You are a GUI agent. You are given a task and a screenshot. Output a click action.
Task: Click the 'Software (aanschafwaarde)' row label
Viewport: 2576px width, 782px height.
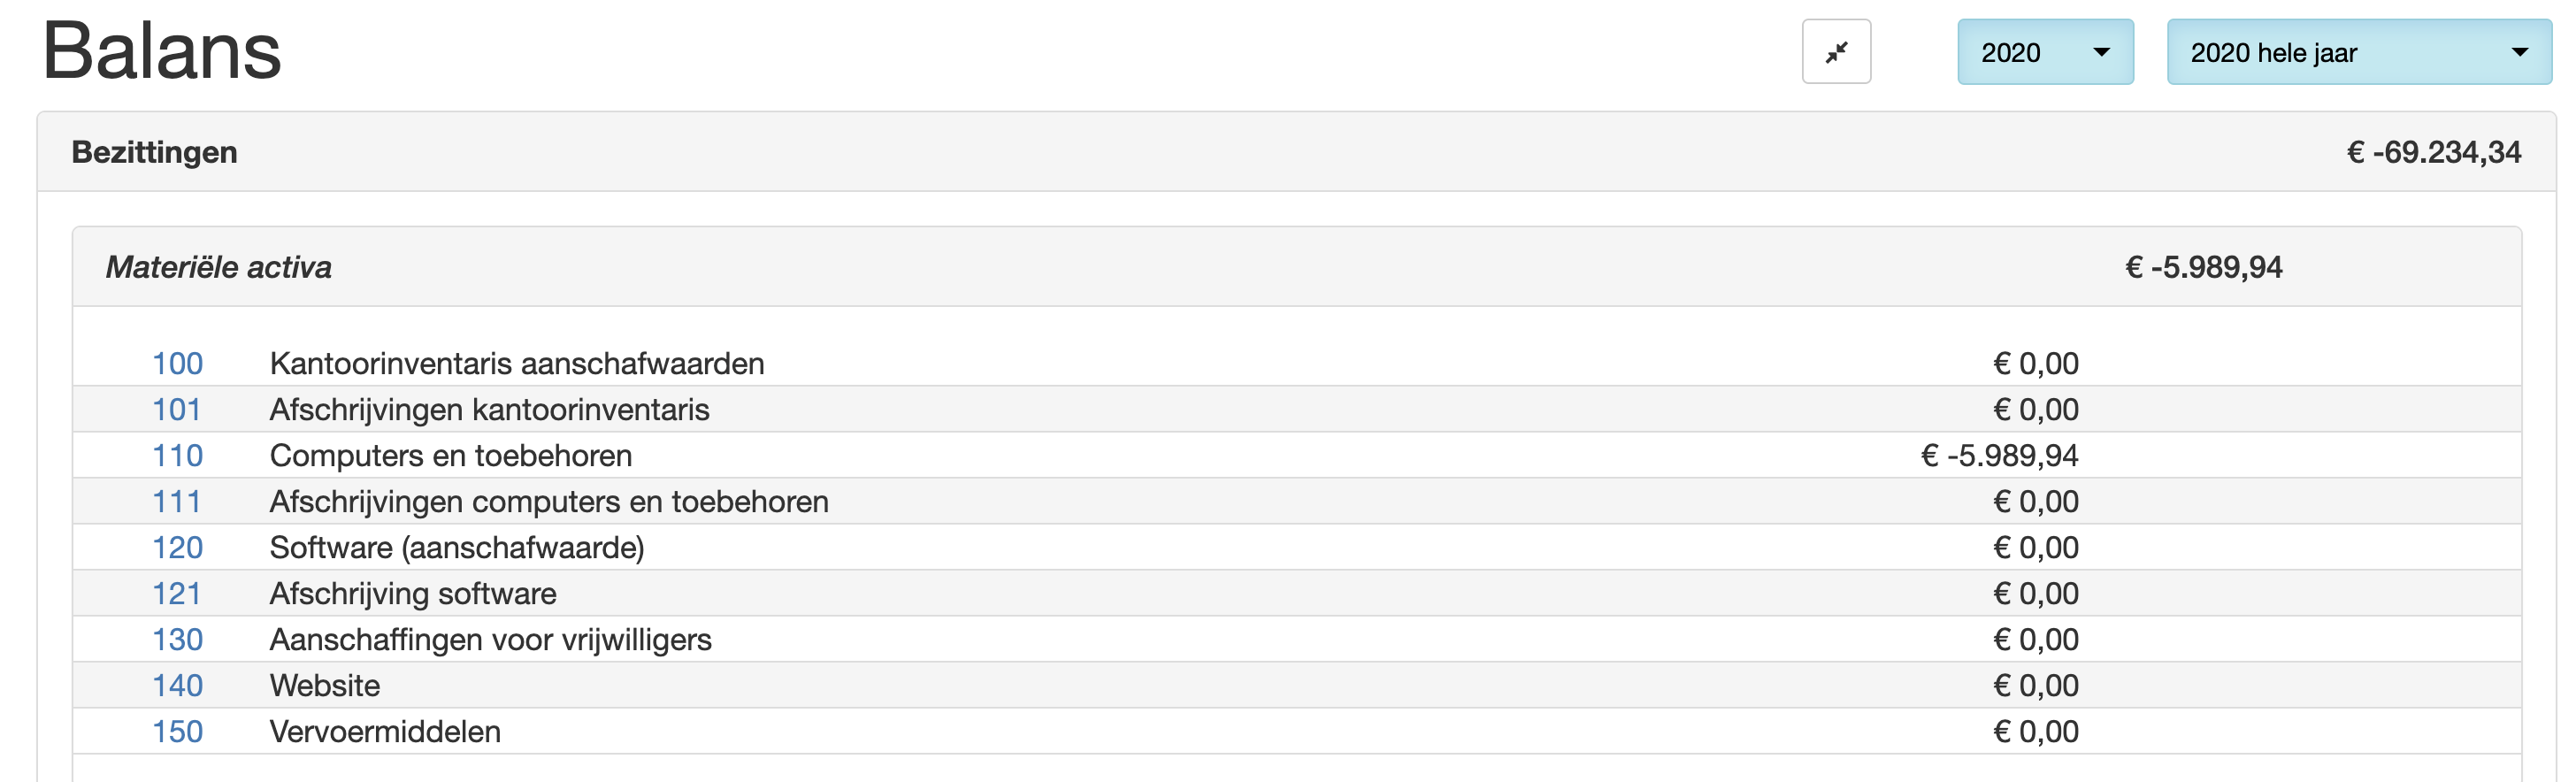pyautogui.click(x=457, y=547)
